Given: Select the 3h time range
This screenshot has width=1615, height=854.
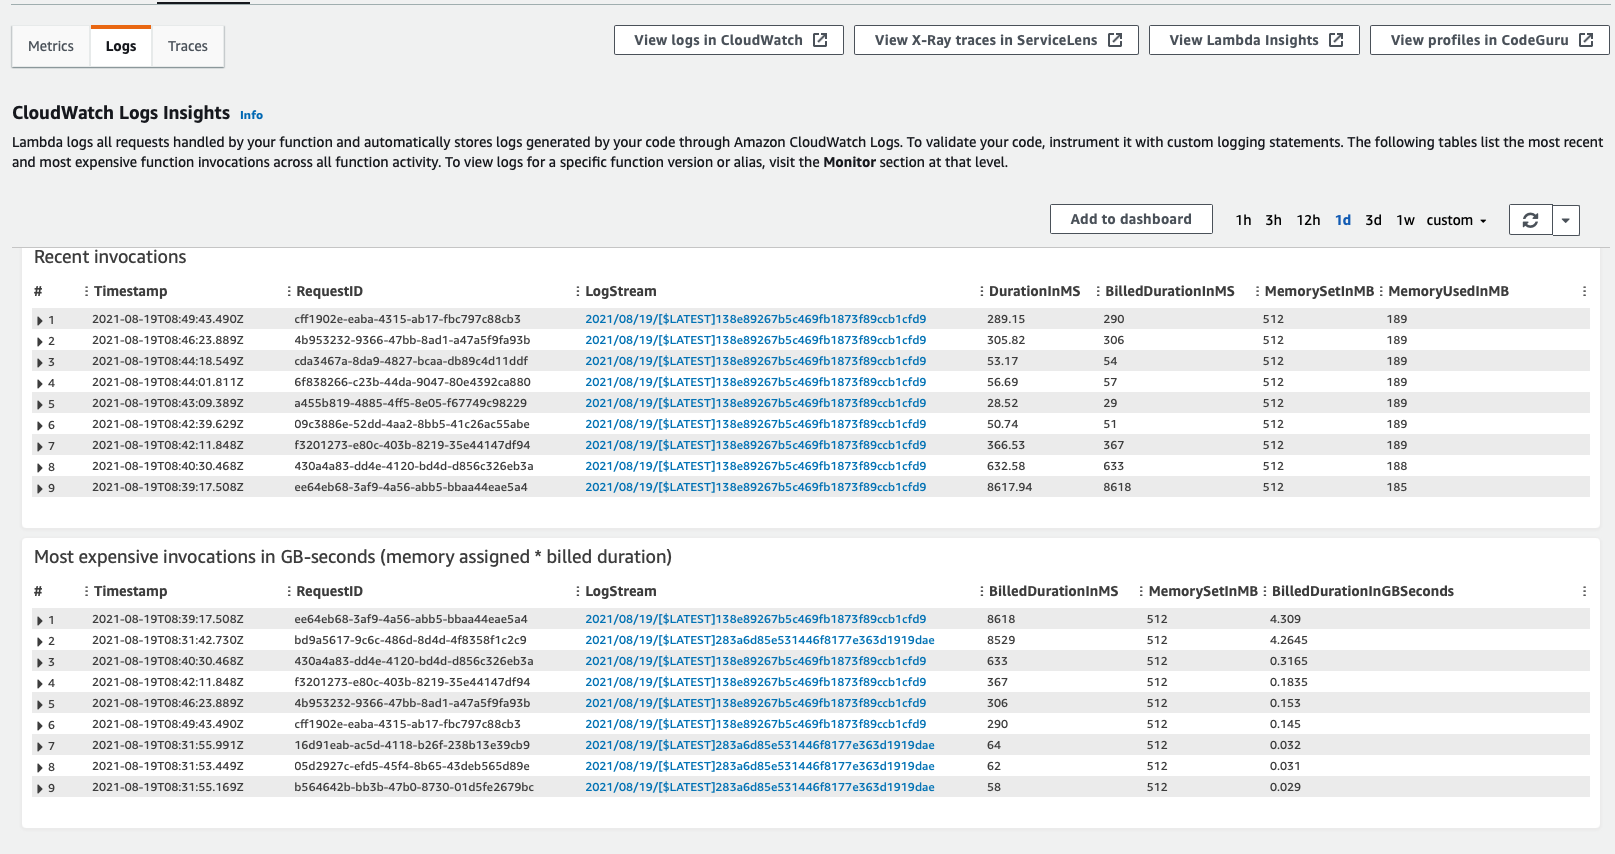Looking at the screenshot, I should (1273, 220).
